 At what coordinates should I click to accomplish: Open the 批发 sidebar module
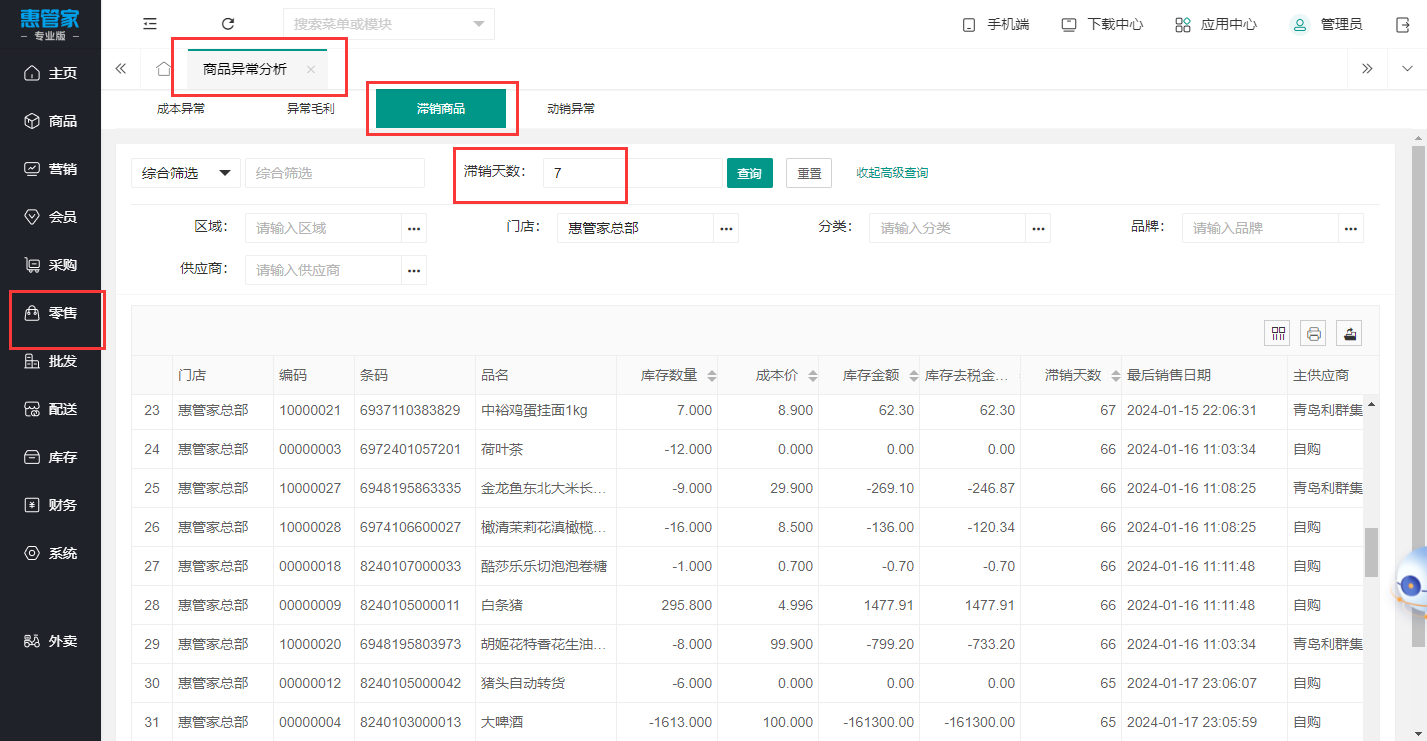click(x=50, y=361)
